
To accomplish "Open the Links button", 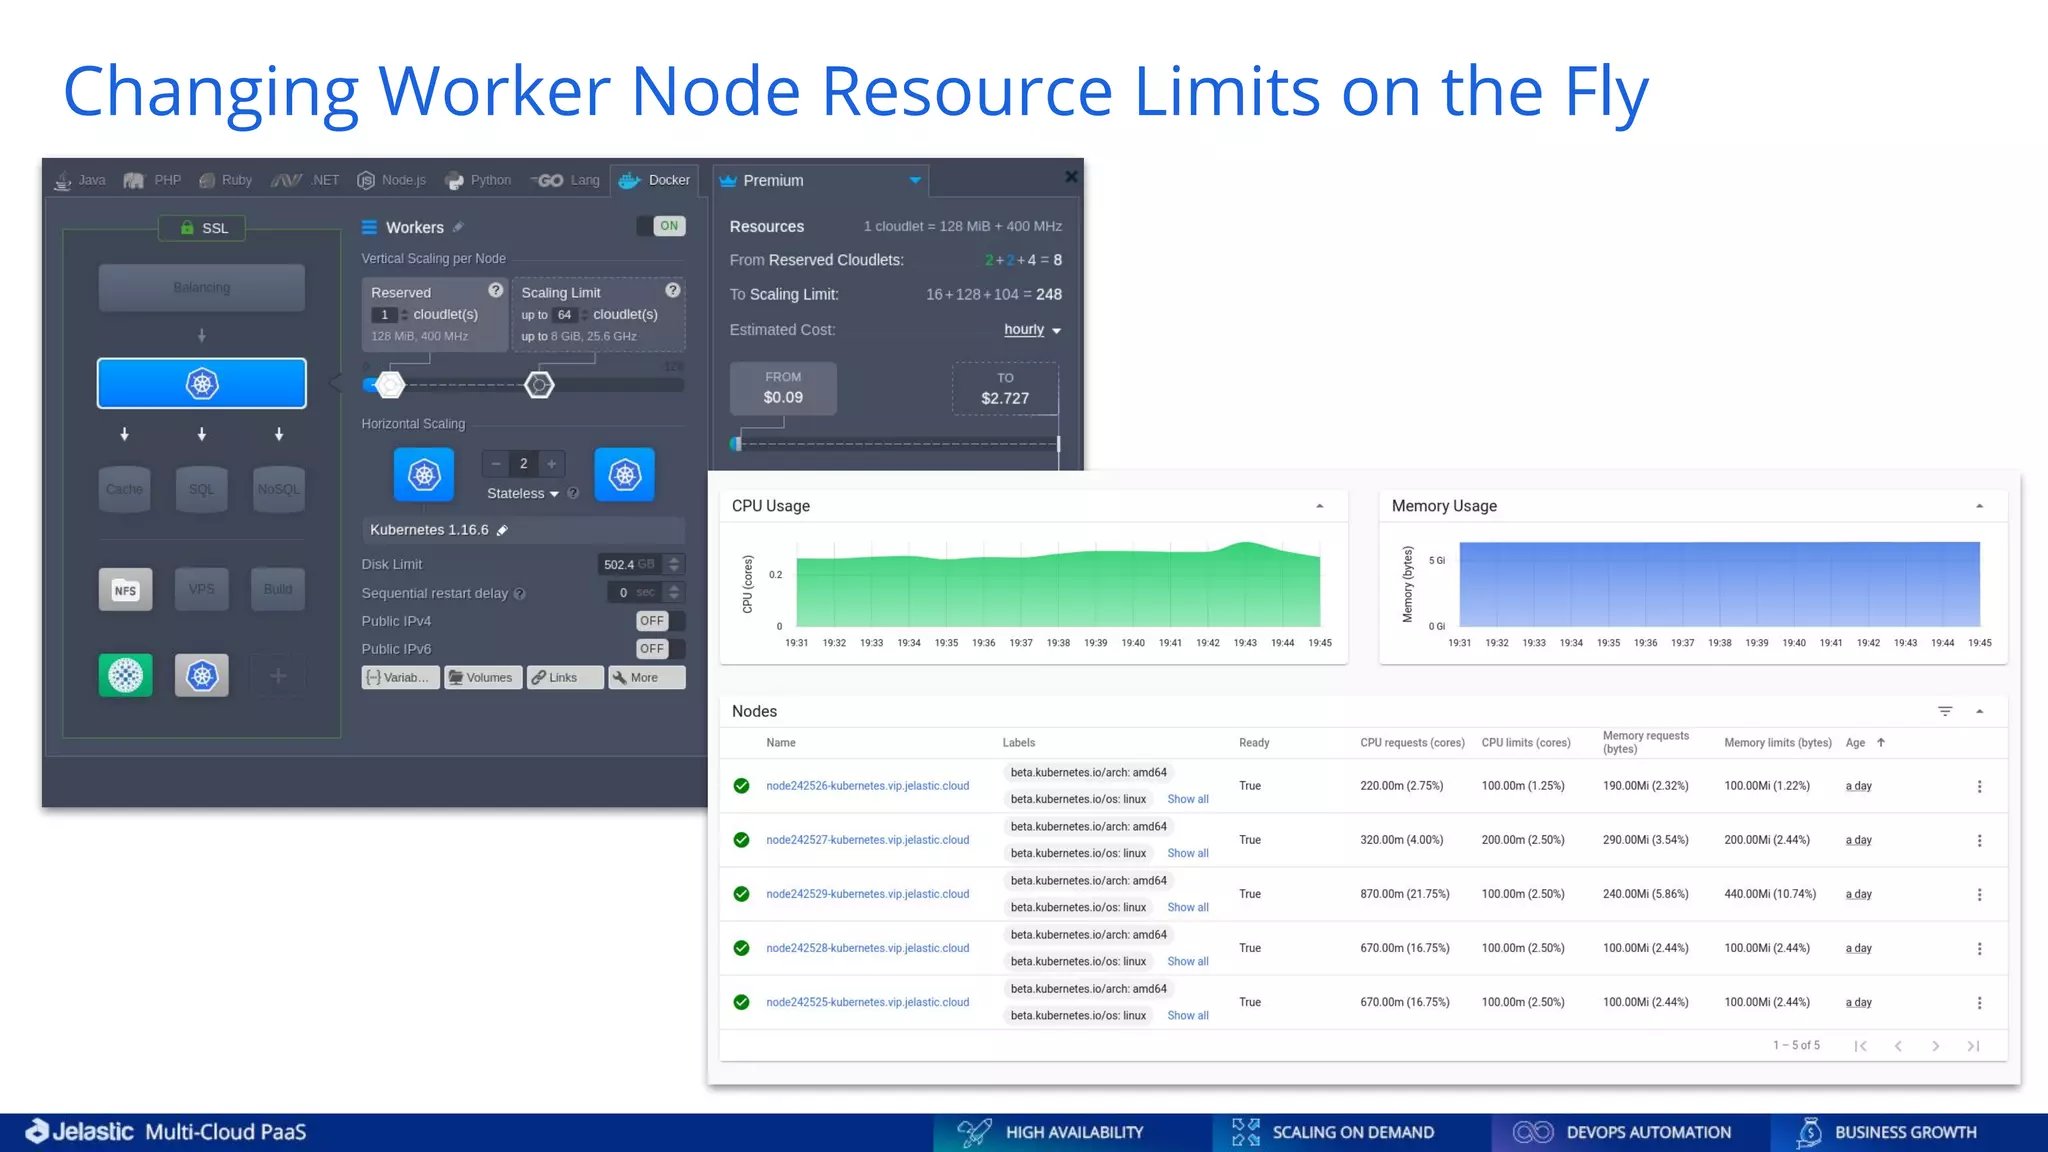I will [x=566, y=678].
